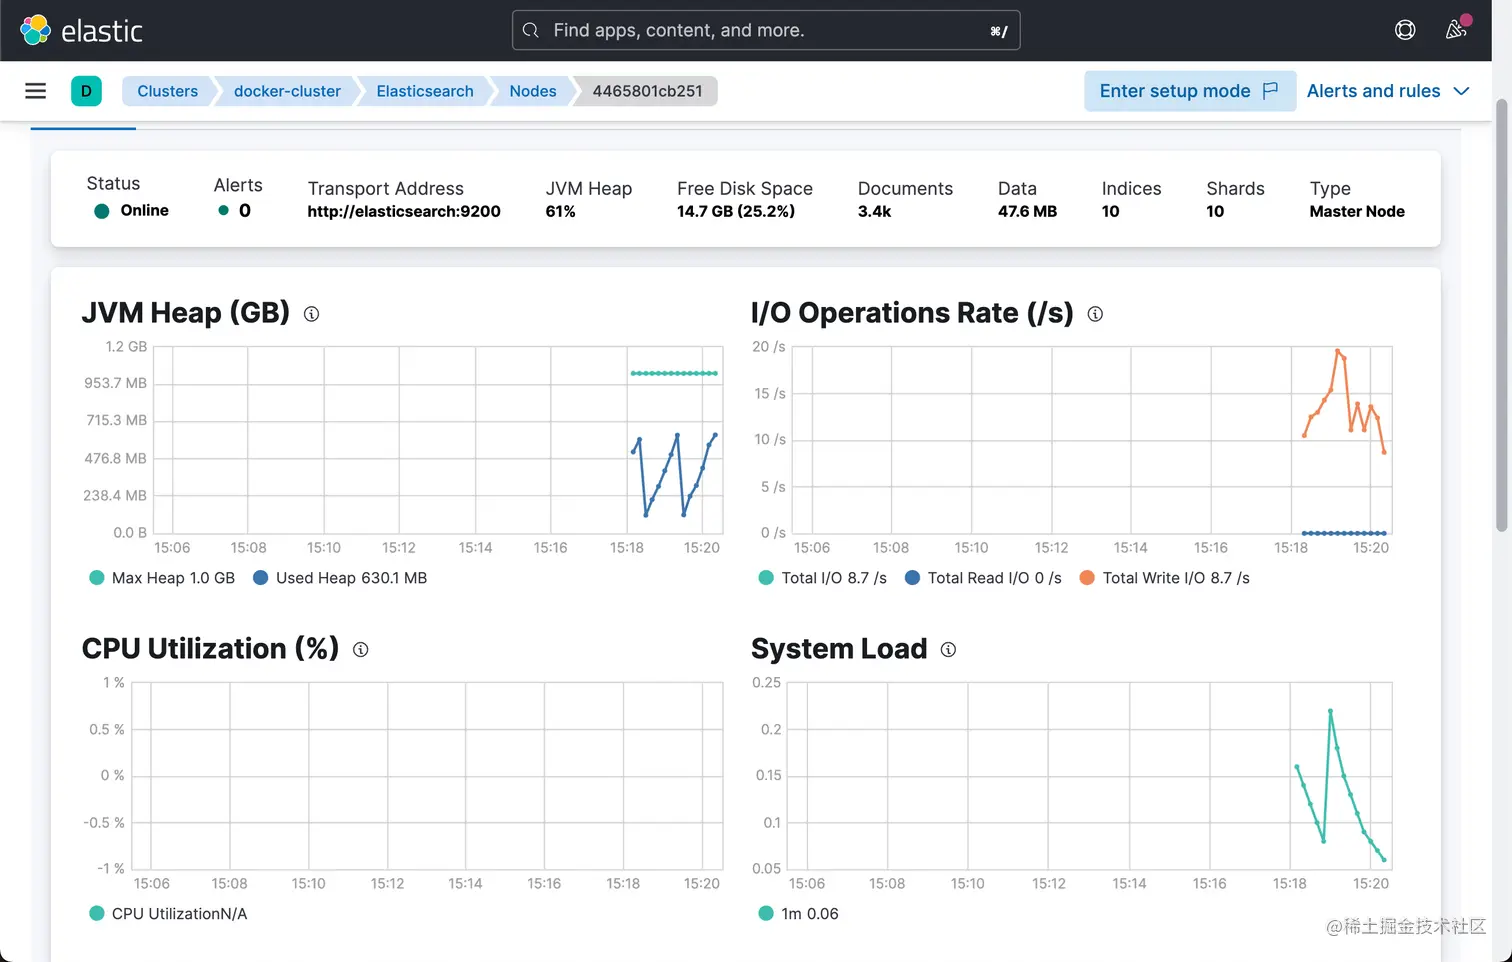The width and height of the screenshot is (1512, 962).
Task: Click the transport address http://elasticsearch:9200
Action: (x=404, y=212)
